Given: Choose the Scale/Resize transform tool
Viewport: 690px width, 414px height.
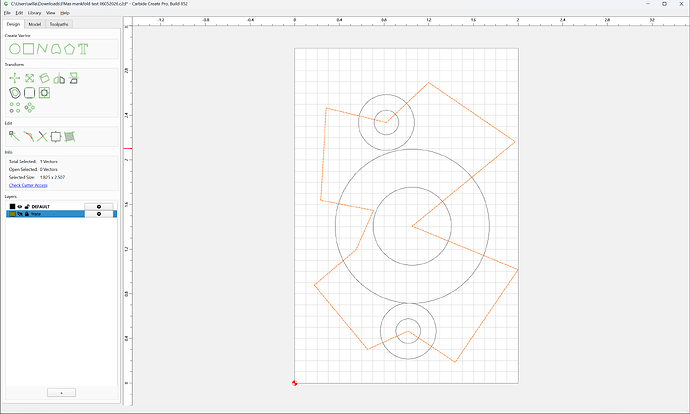Looking at the screenshot, I should [x=29, y=78].
